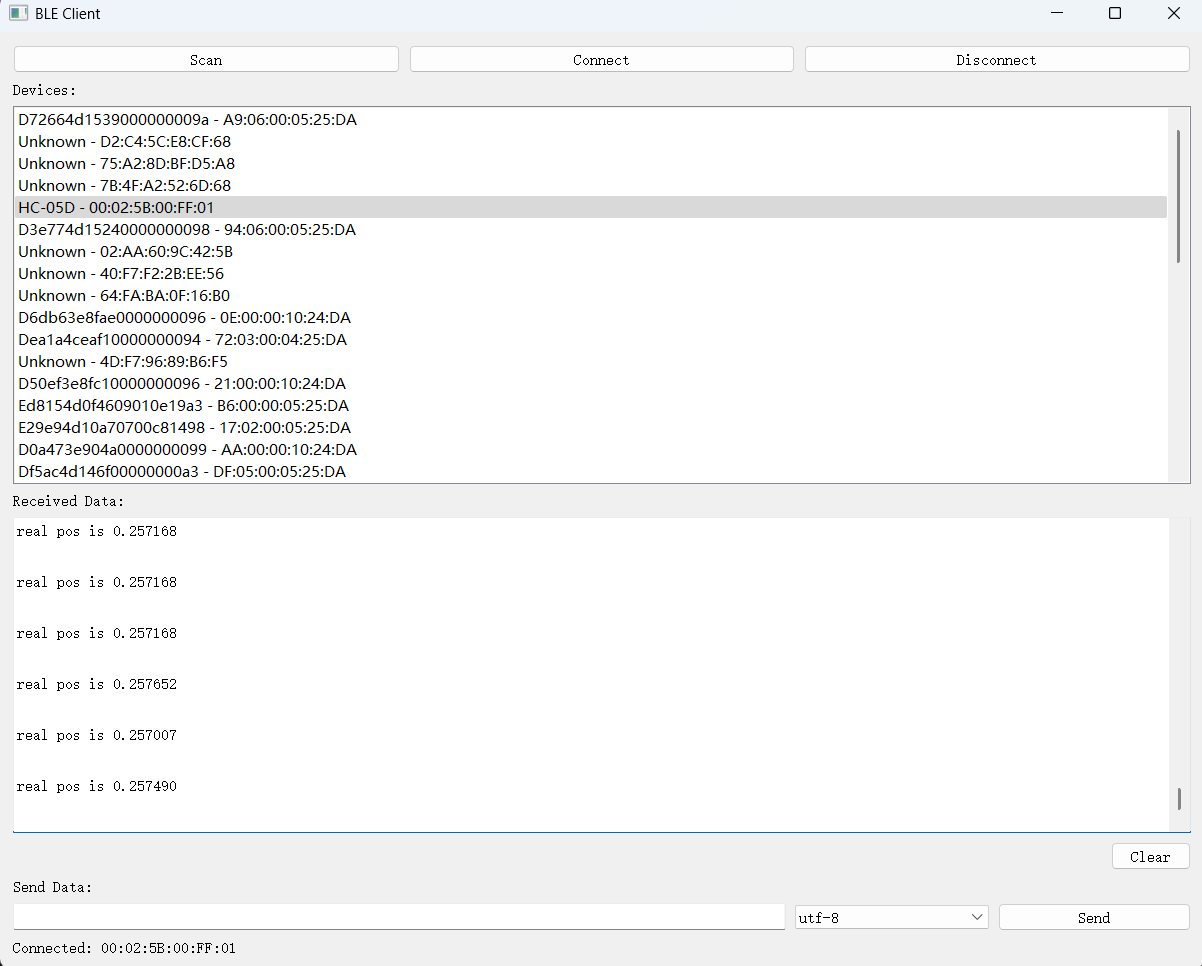Select device Dea1a4ceaf10000000094
The width and height of the screenshot is (1202, 966).
(x=592, y=339)
